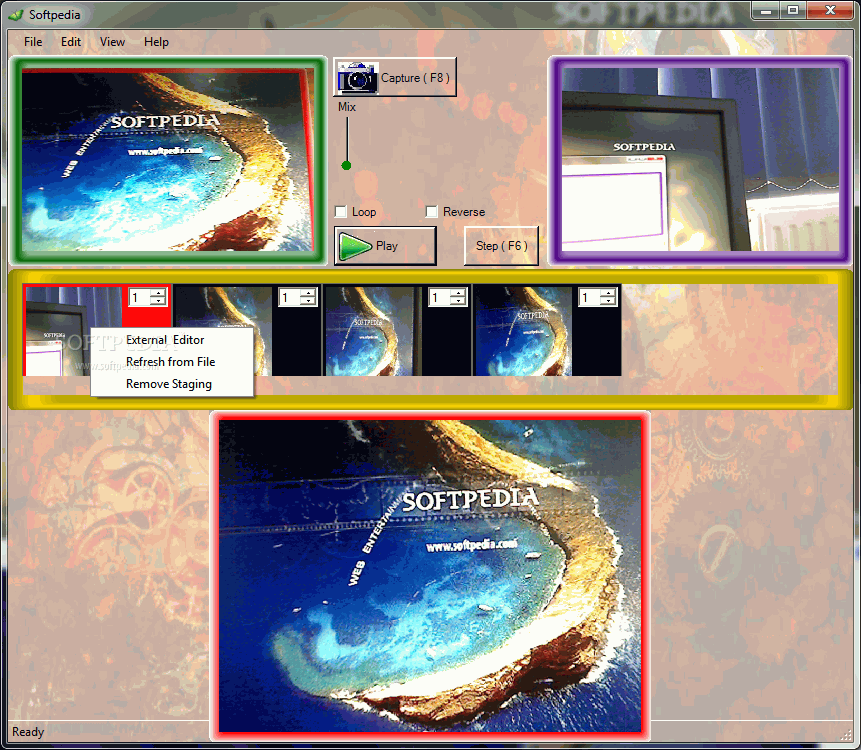The width and height of the screenshot is (861, 750).
Task: Minimize the Softpedia window
Action: click(766, 10)
